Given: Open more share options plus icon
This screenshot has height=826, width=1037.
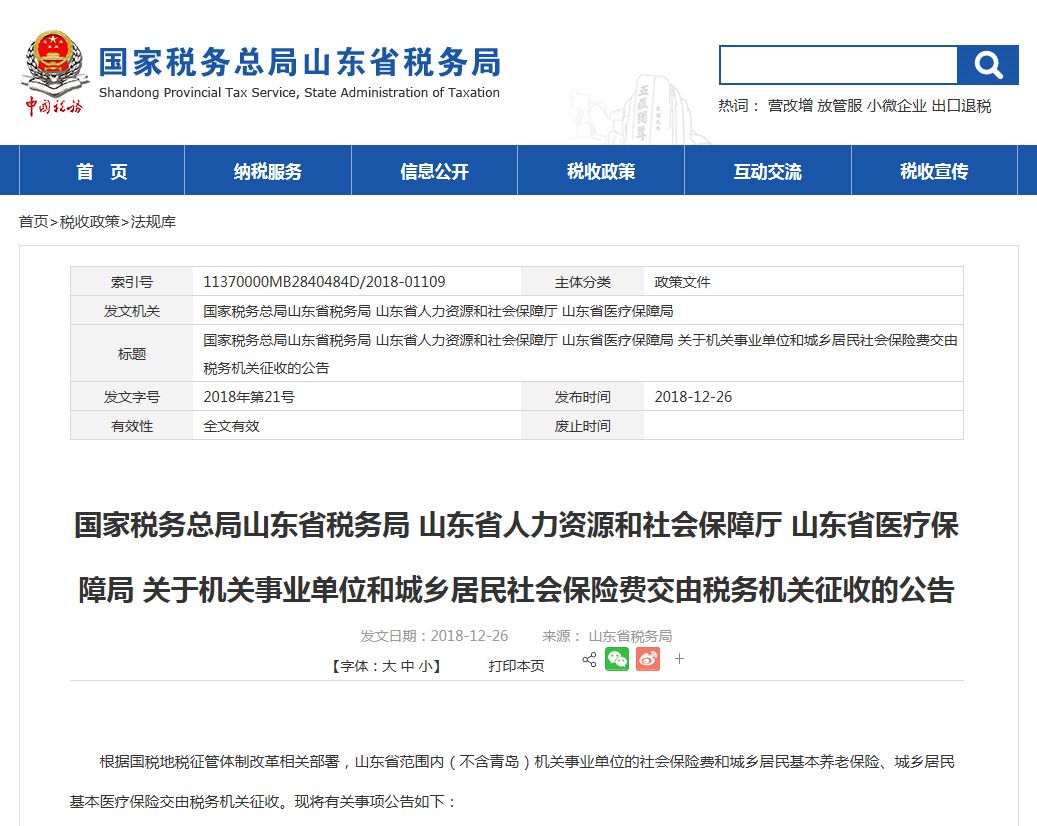Looking at the screenshot, I should click(x=679, y=659).
